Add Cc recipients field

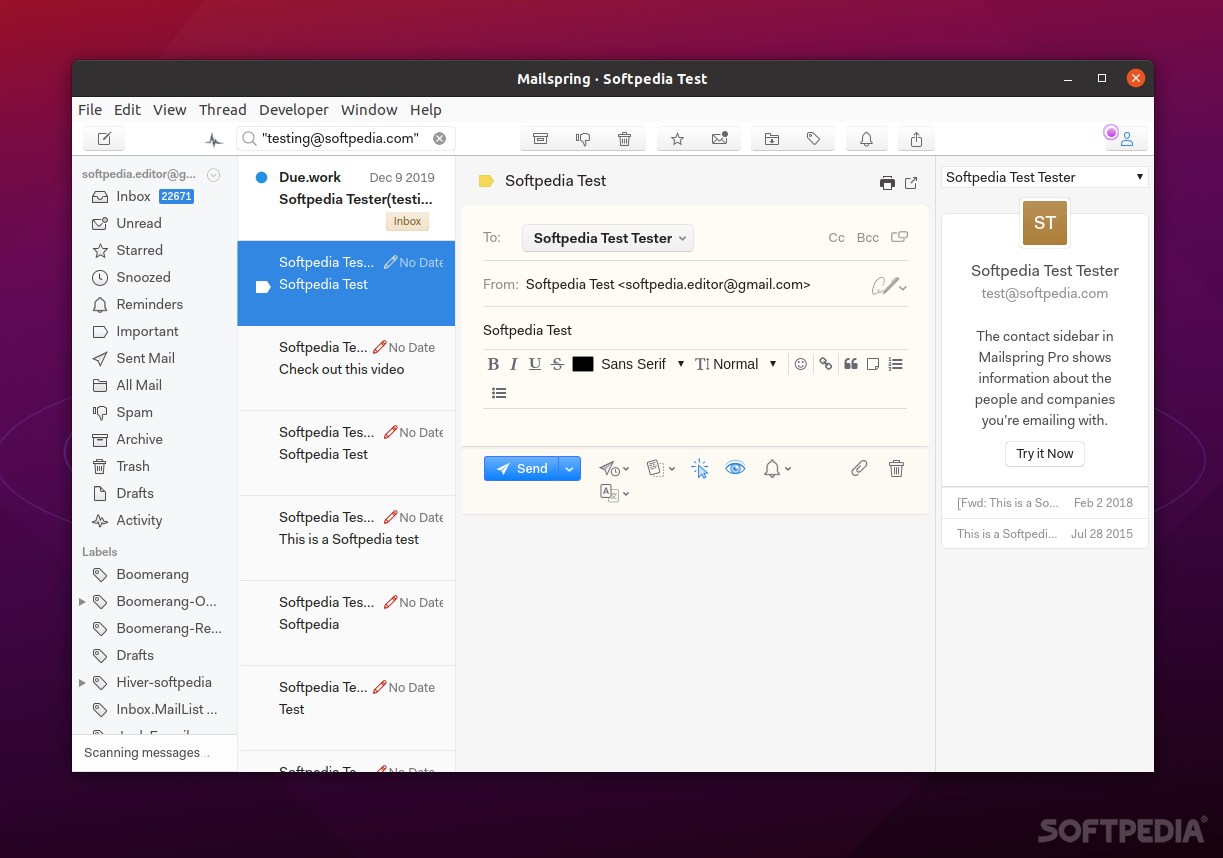[x=837, y=238]
